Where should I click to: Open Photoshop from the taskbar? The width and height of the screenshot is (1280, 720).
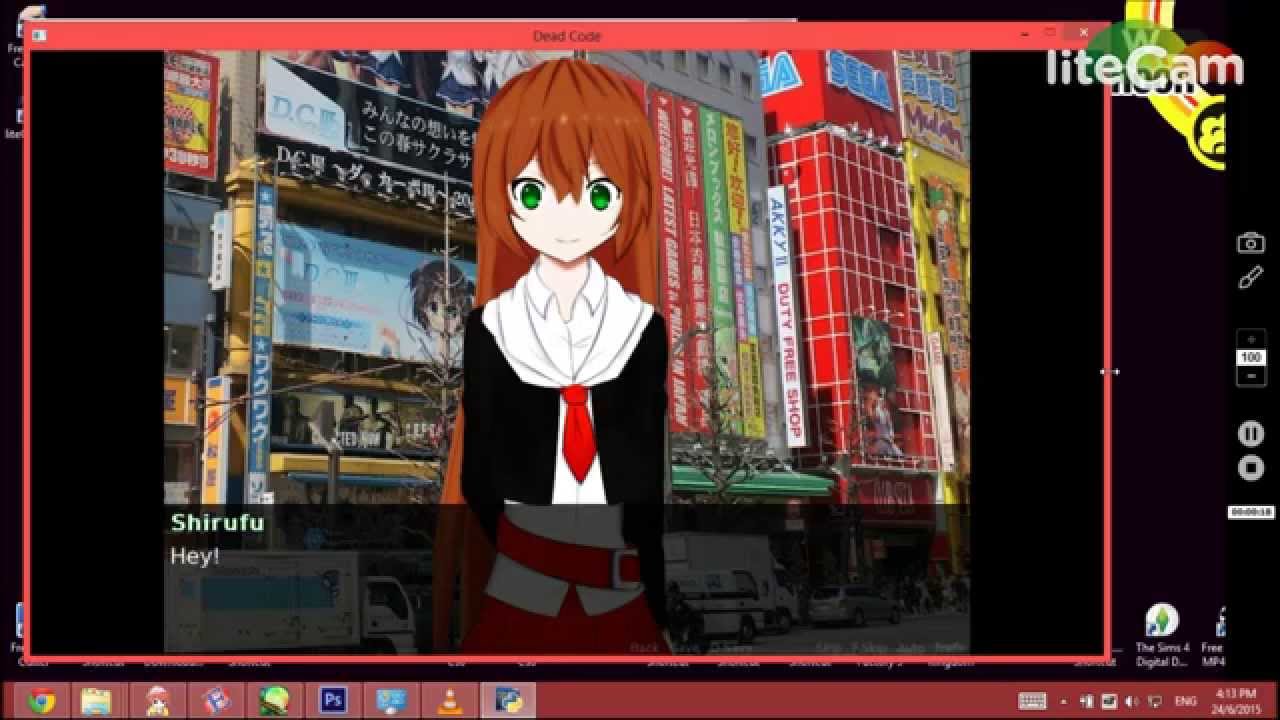pos(333,701)
